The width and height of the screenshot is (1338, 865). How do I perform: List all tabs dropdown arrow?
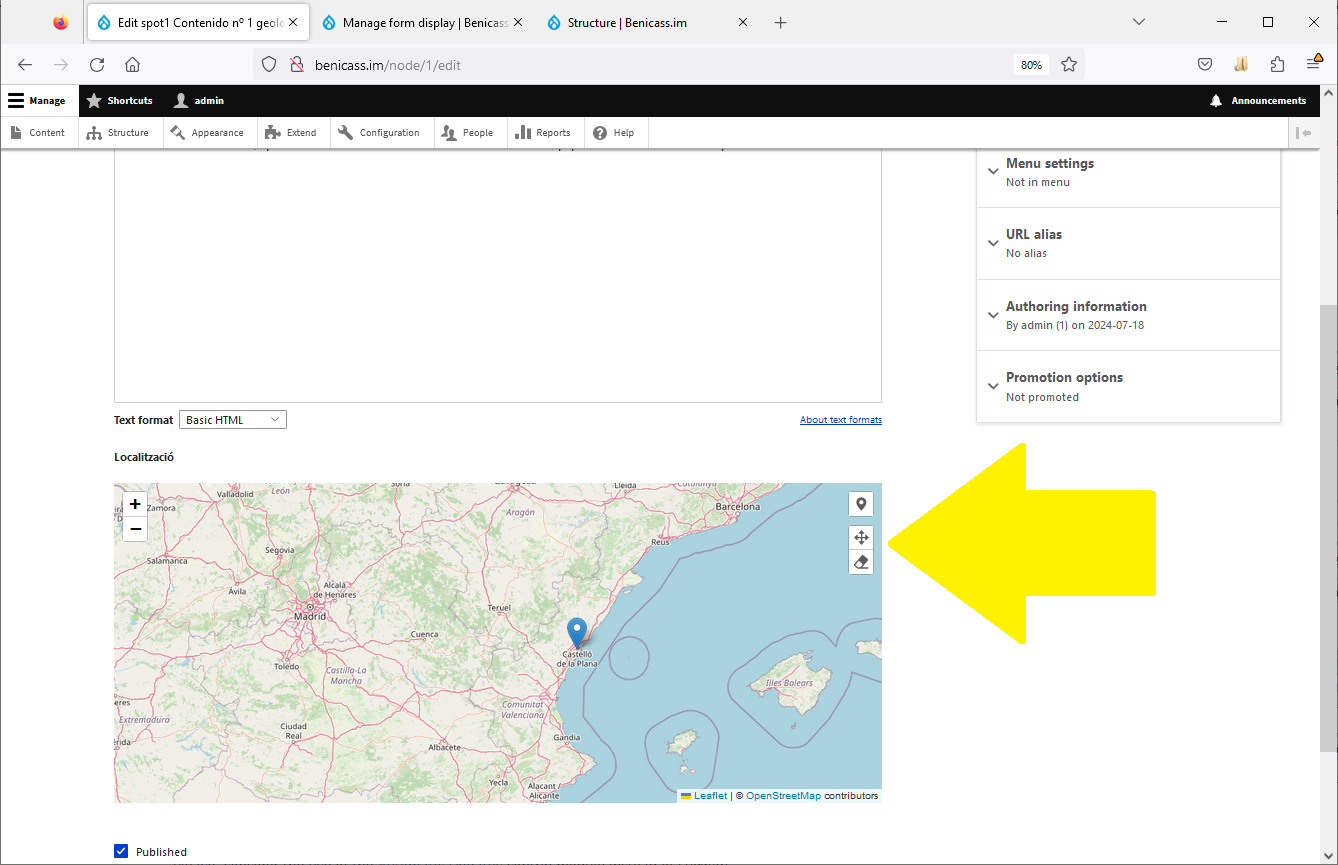click(x=1138, y=22)
